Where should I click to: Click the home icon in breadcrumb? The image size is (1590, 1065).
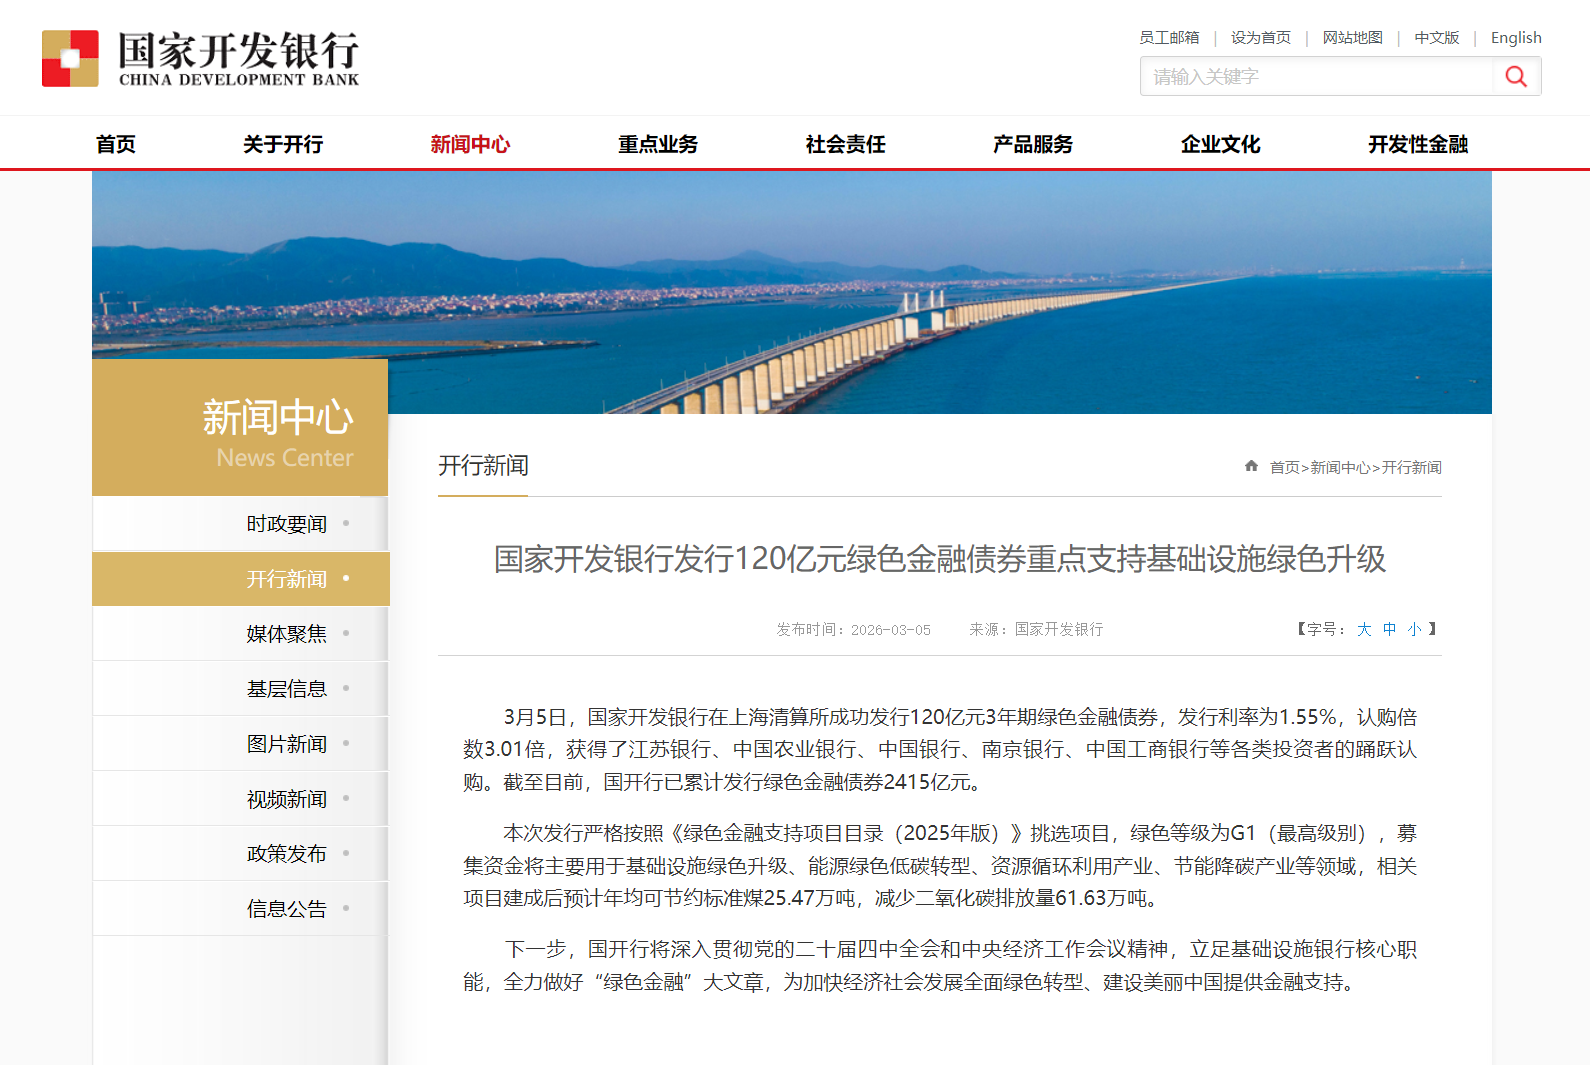pos(1251,466)
